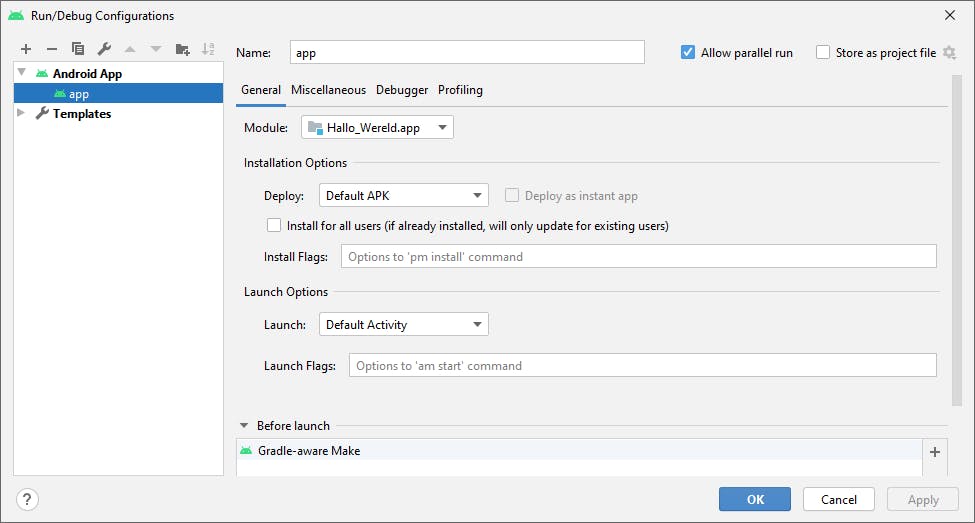
Task: Click the gear icon beside Store as project file
Action: pyautogui.click(x=949, y=53)
